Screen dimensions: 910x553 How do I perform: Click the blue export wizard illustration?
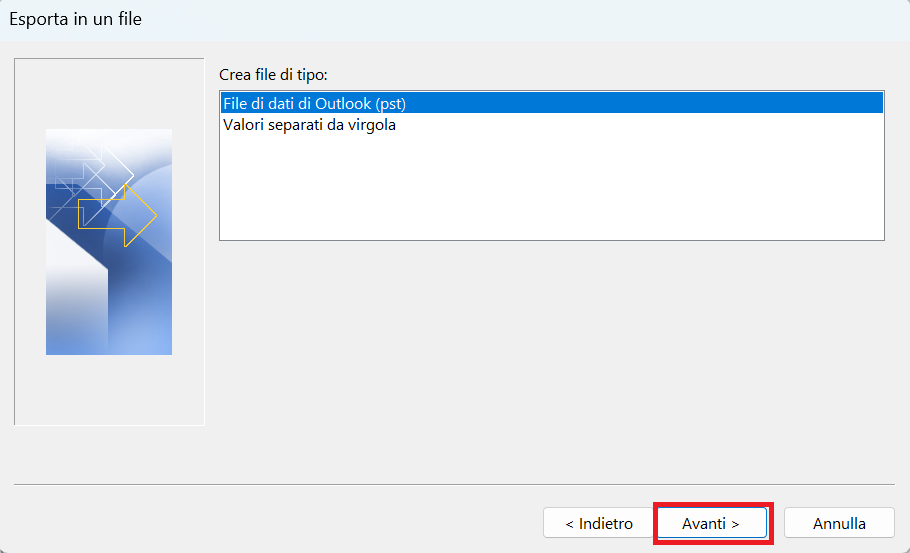(x=109, y=242)
